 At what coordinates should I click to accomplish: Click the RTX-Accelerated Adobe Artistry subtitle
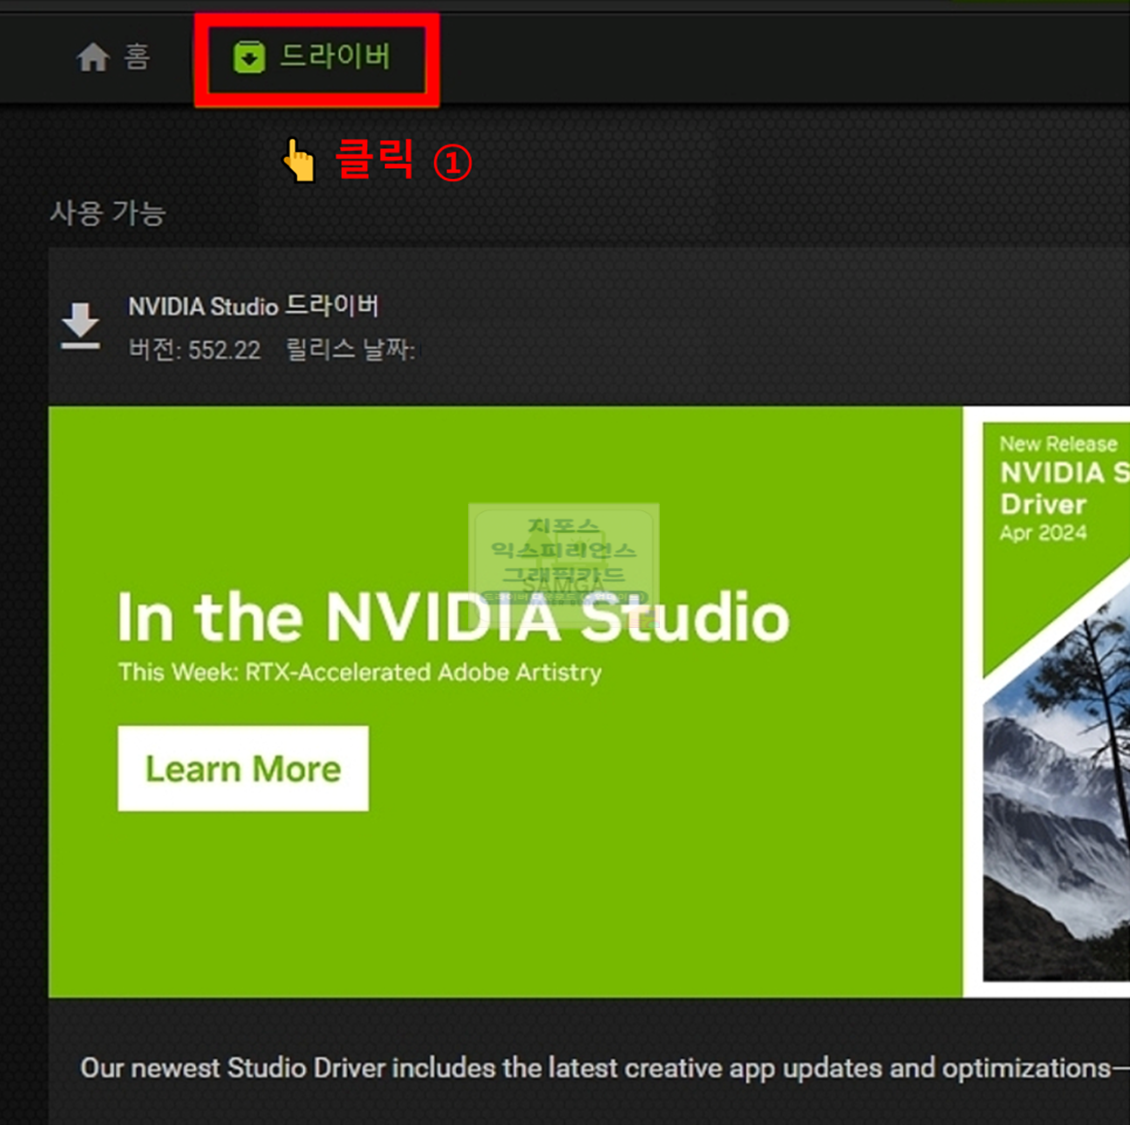coord(360,672)
